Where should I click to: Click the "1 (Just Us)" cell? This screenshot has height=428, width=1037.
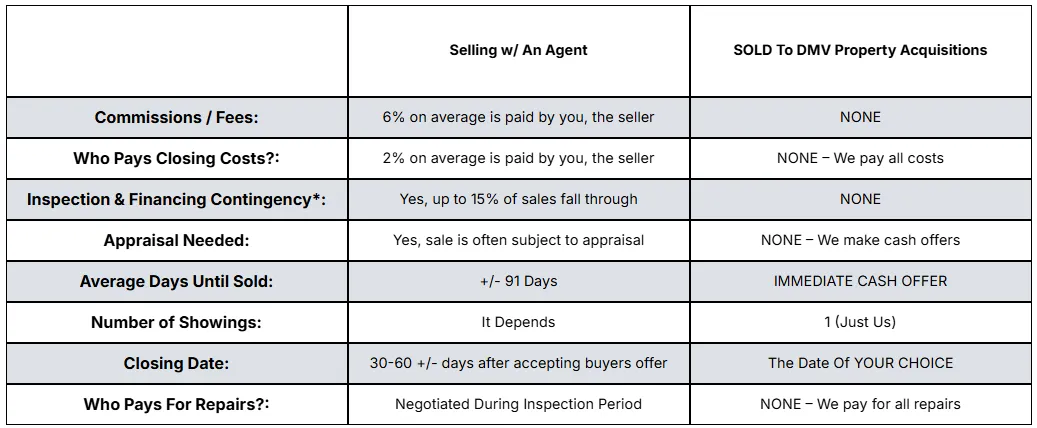point(860,322)
